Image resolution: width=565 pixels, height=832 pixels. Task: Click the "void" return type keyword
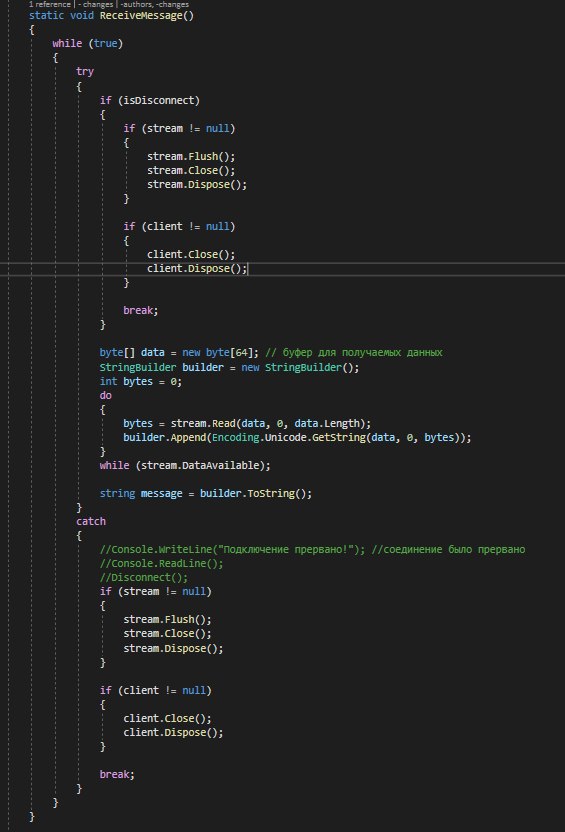click(82, 15)
